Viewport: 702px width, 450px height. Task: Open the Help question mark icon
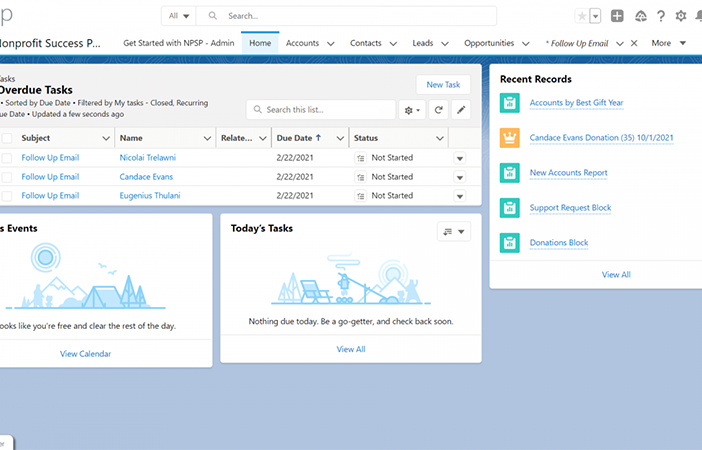[661, 16]
